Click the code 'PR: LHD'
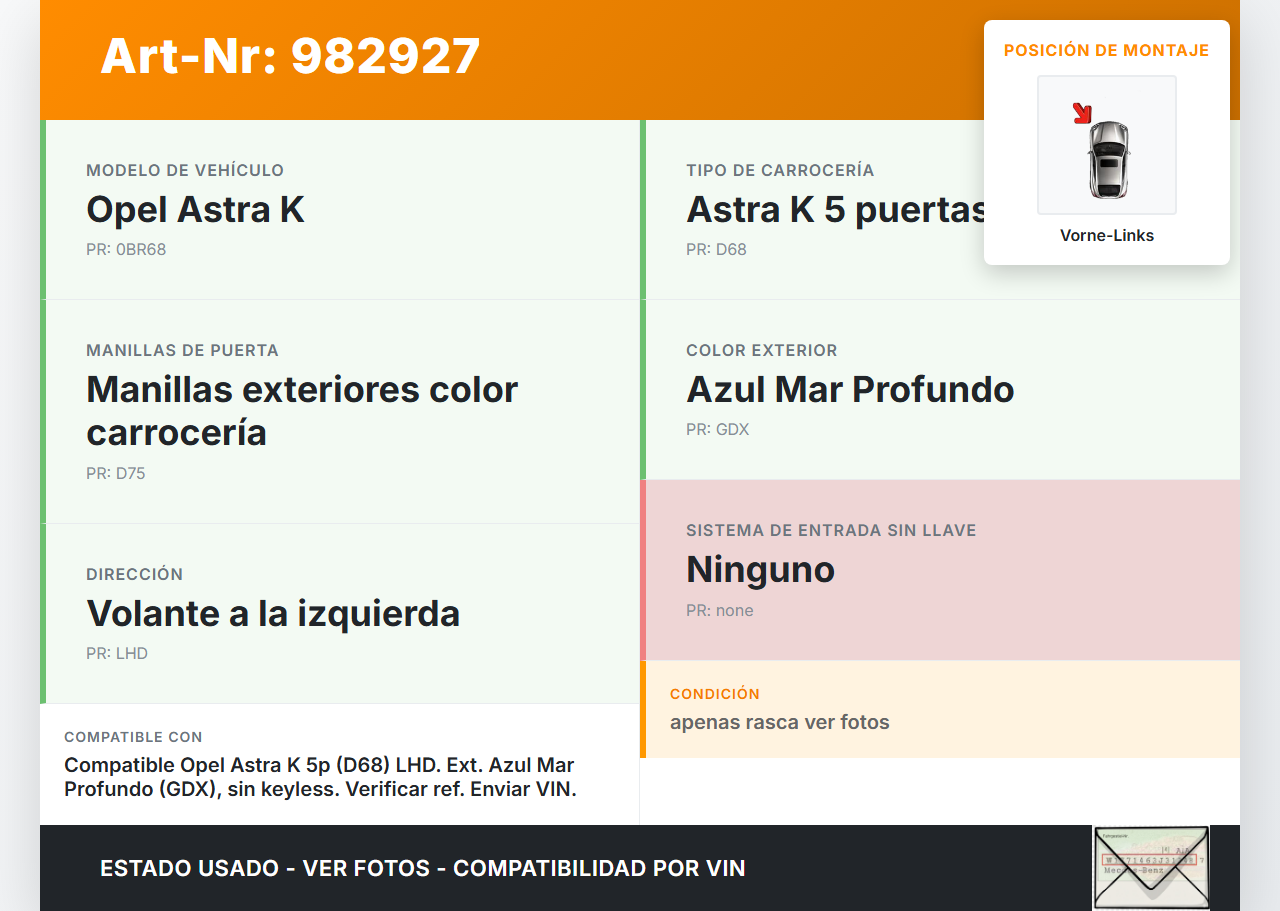The width and height of the screenshot is (1280, 911). 117,653
